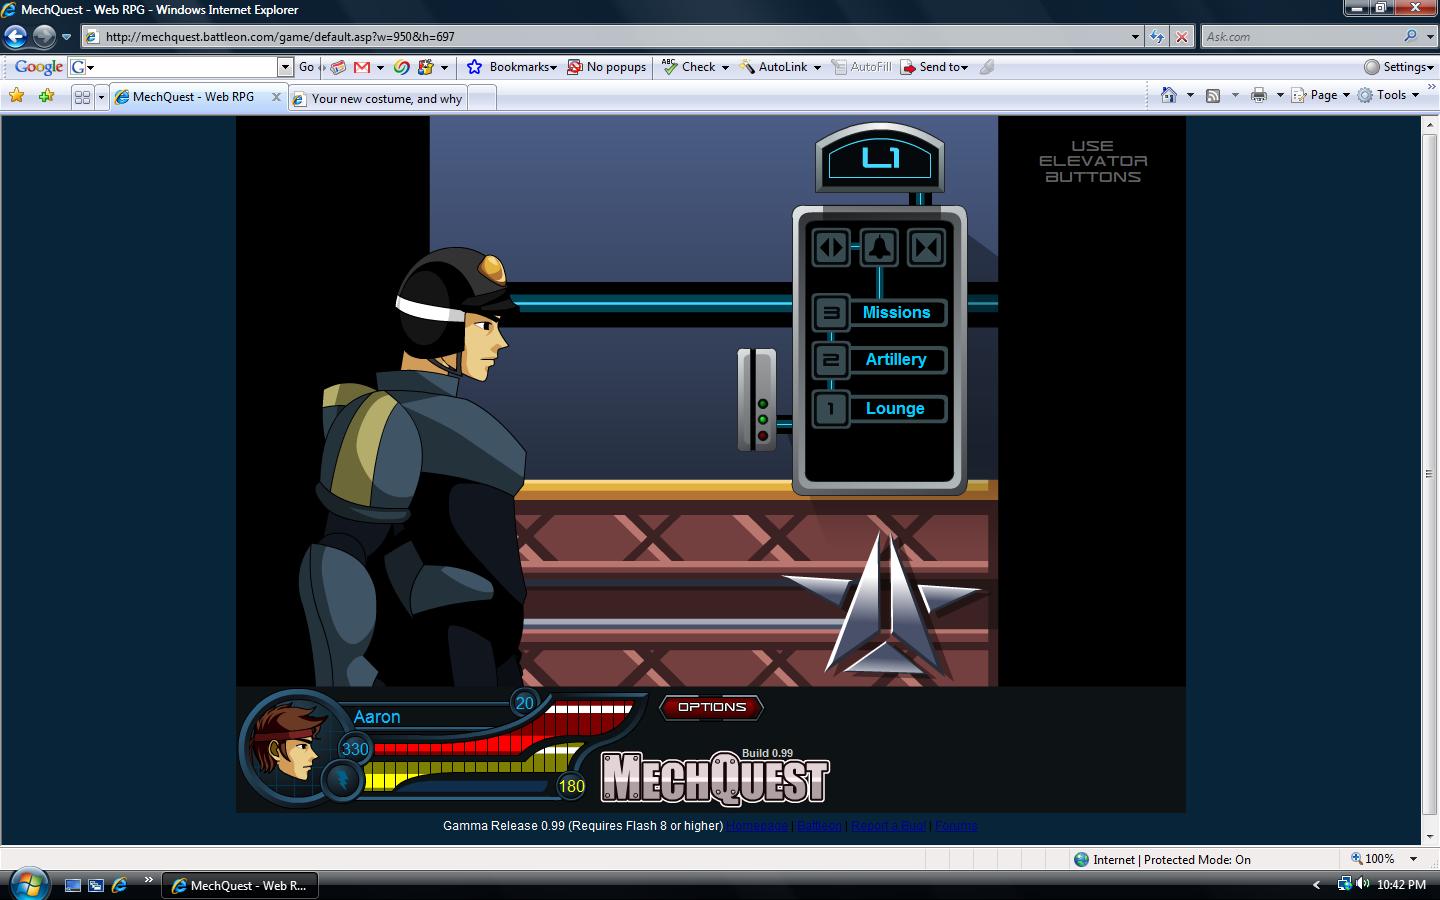The image size is (1440, 900).
Task: Open Google toolbar Settings menu
Action: click(1399, 67)
